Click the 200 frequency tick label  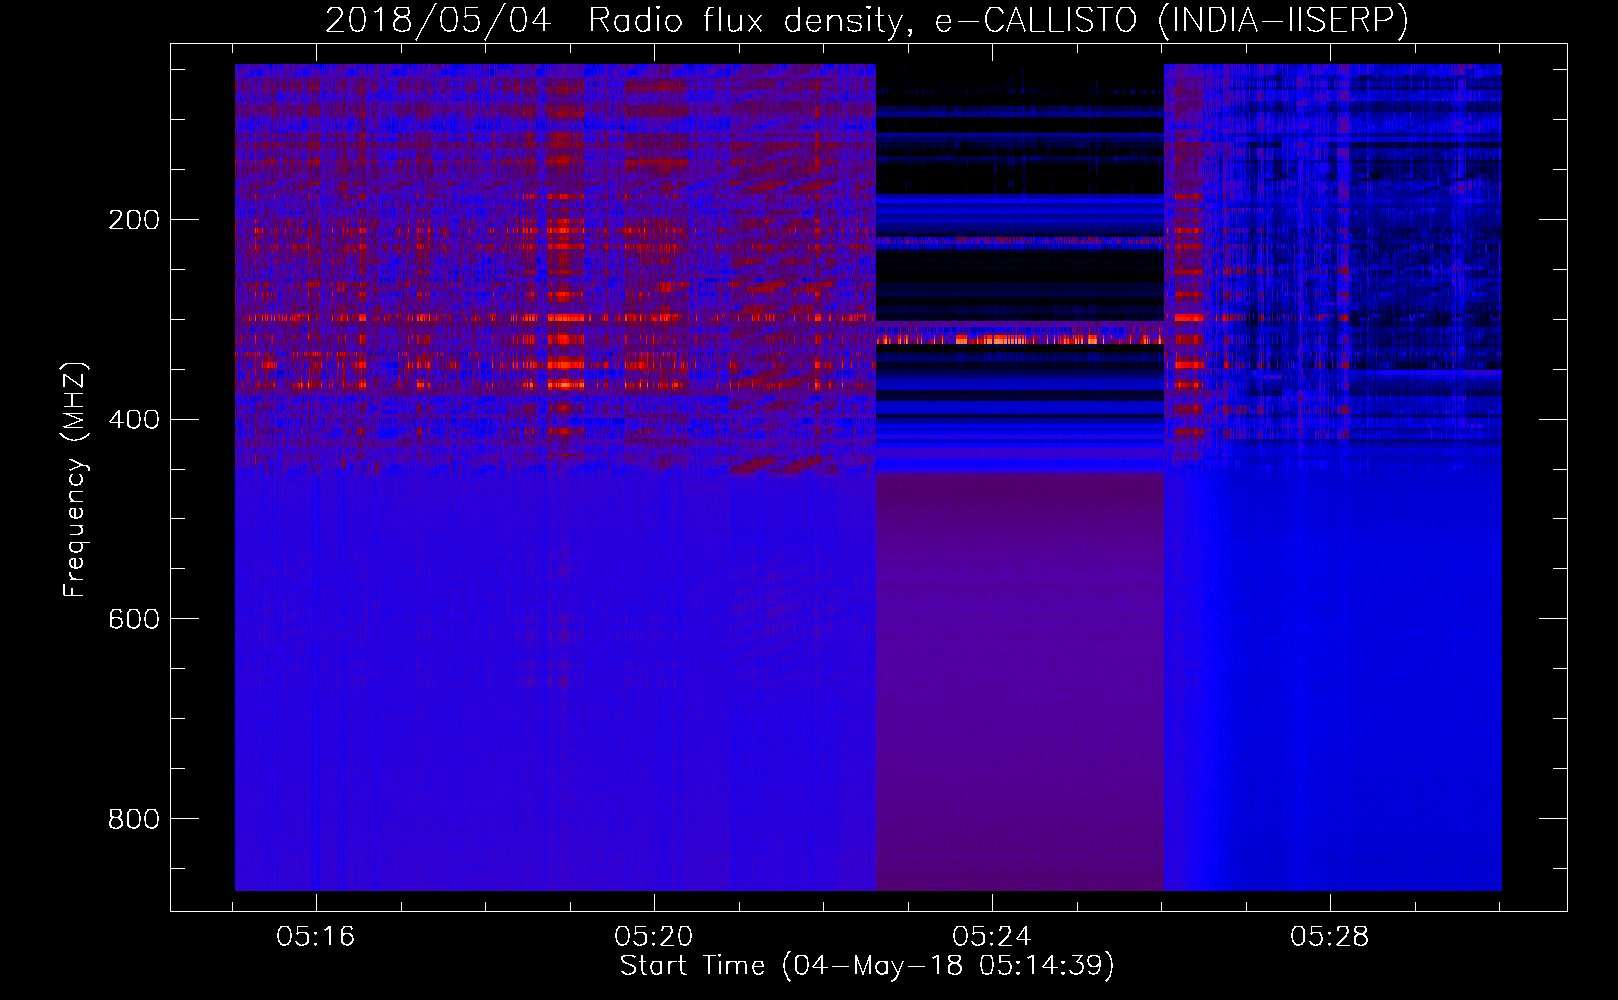pyautogui.click(x=134, y=220)
